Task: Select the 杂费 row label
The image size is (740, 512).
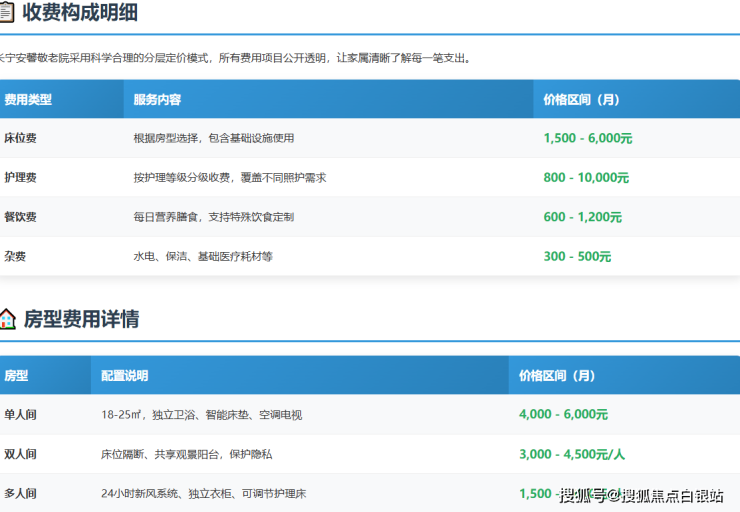Action: click(15, 256)
